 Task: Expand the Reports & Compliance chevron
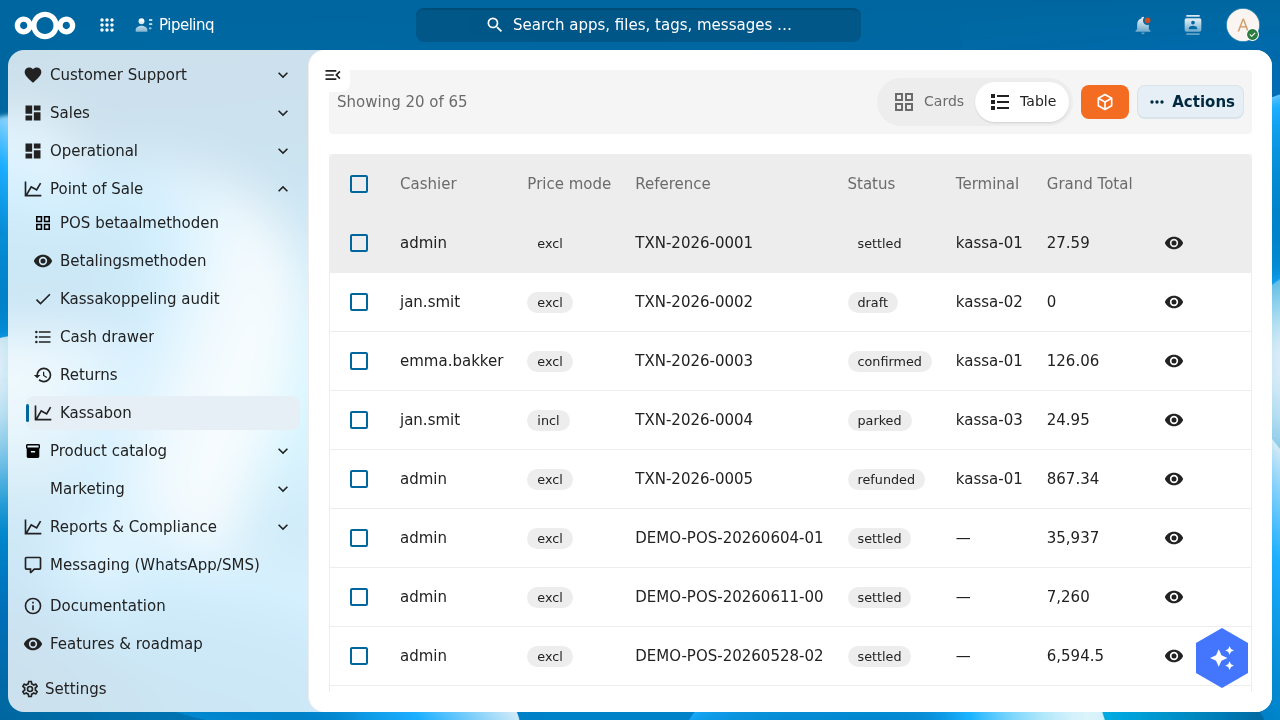pos(283,527)
